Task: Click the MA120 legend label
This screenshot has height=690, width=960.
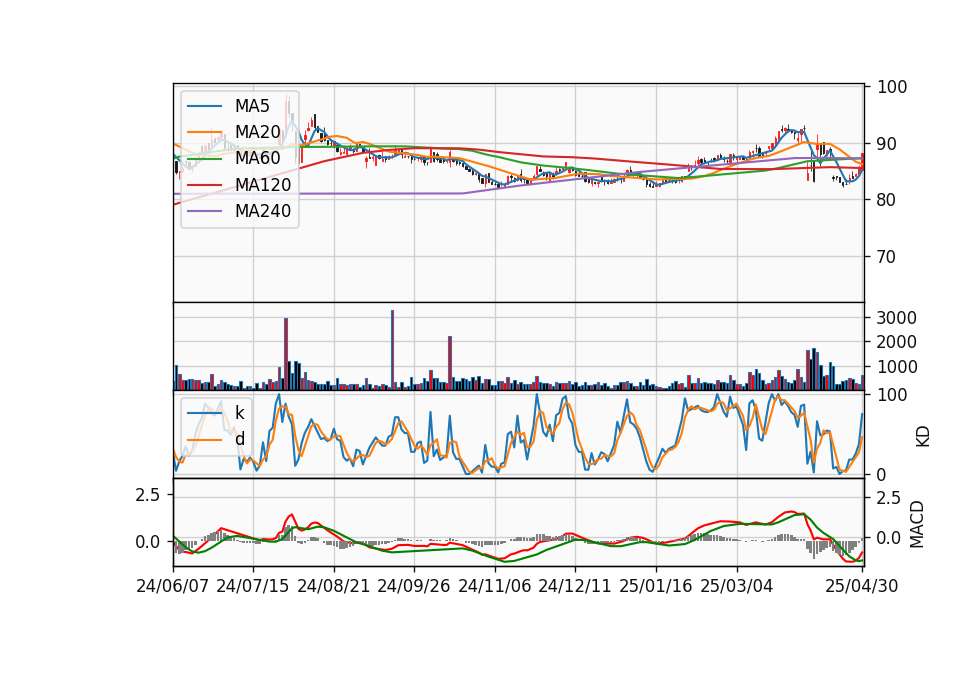Action: tap(263, 184)
